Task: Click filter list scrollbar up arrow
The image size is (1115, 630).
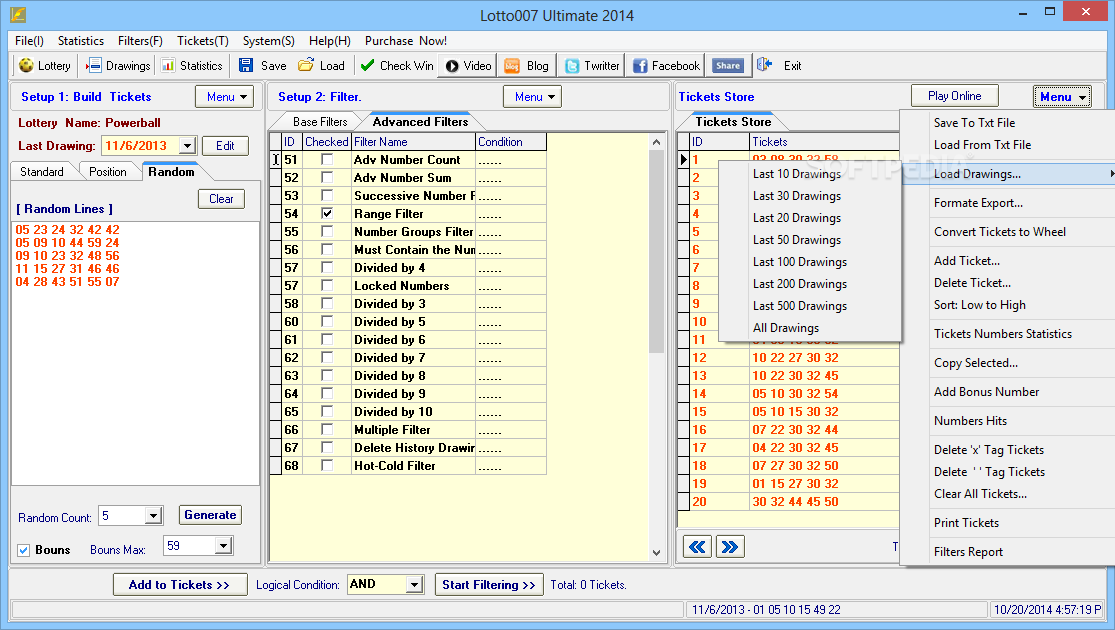Action: pos(656,142)
